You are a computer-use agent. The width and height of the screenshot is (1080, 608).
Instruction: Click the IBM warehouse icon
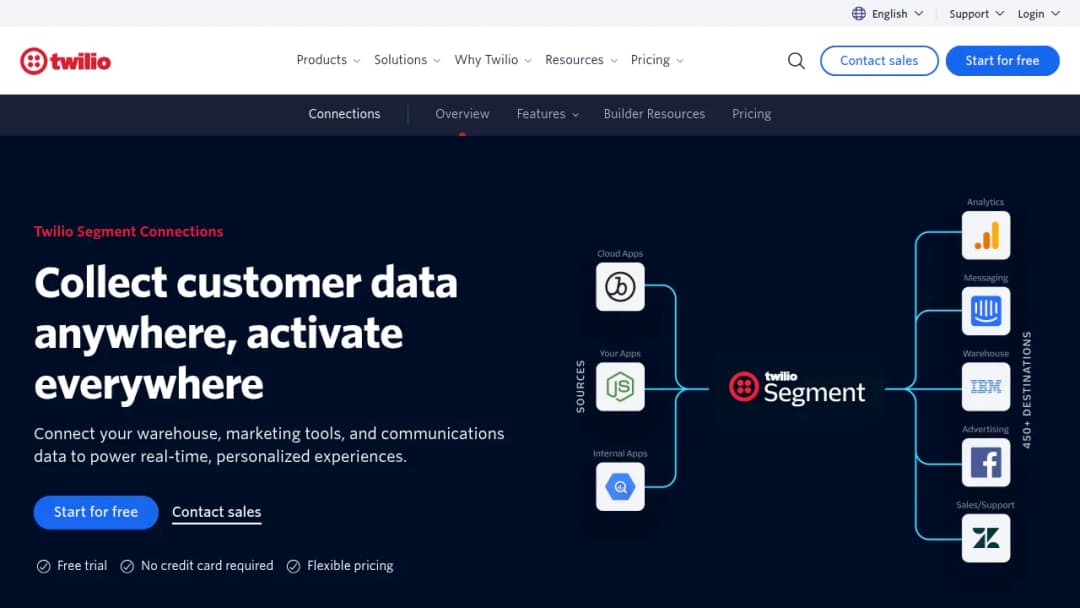tap(986, 387)
